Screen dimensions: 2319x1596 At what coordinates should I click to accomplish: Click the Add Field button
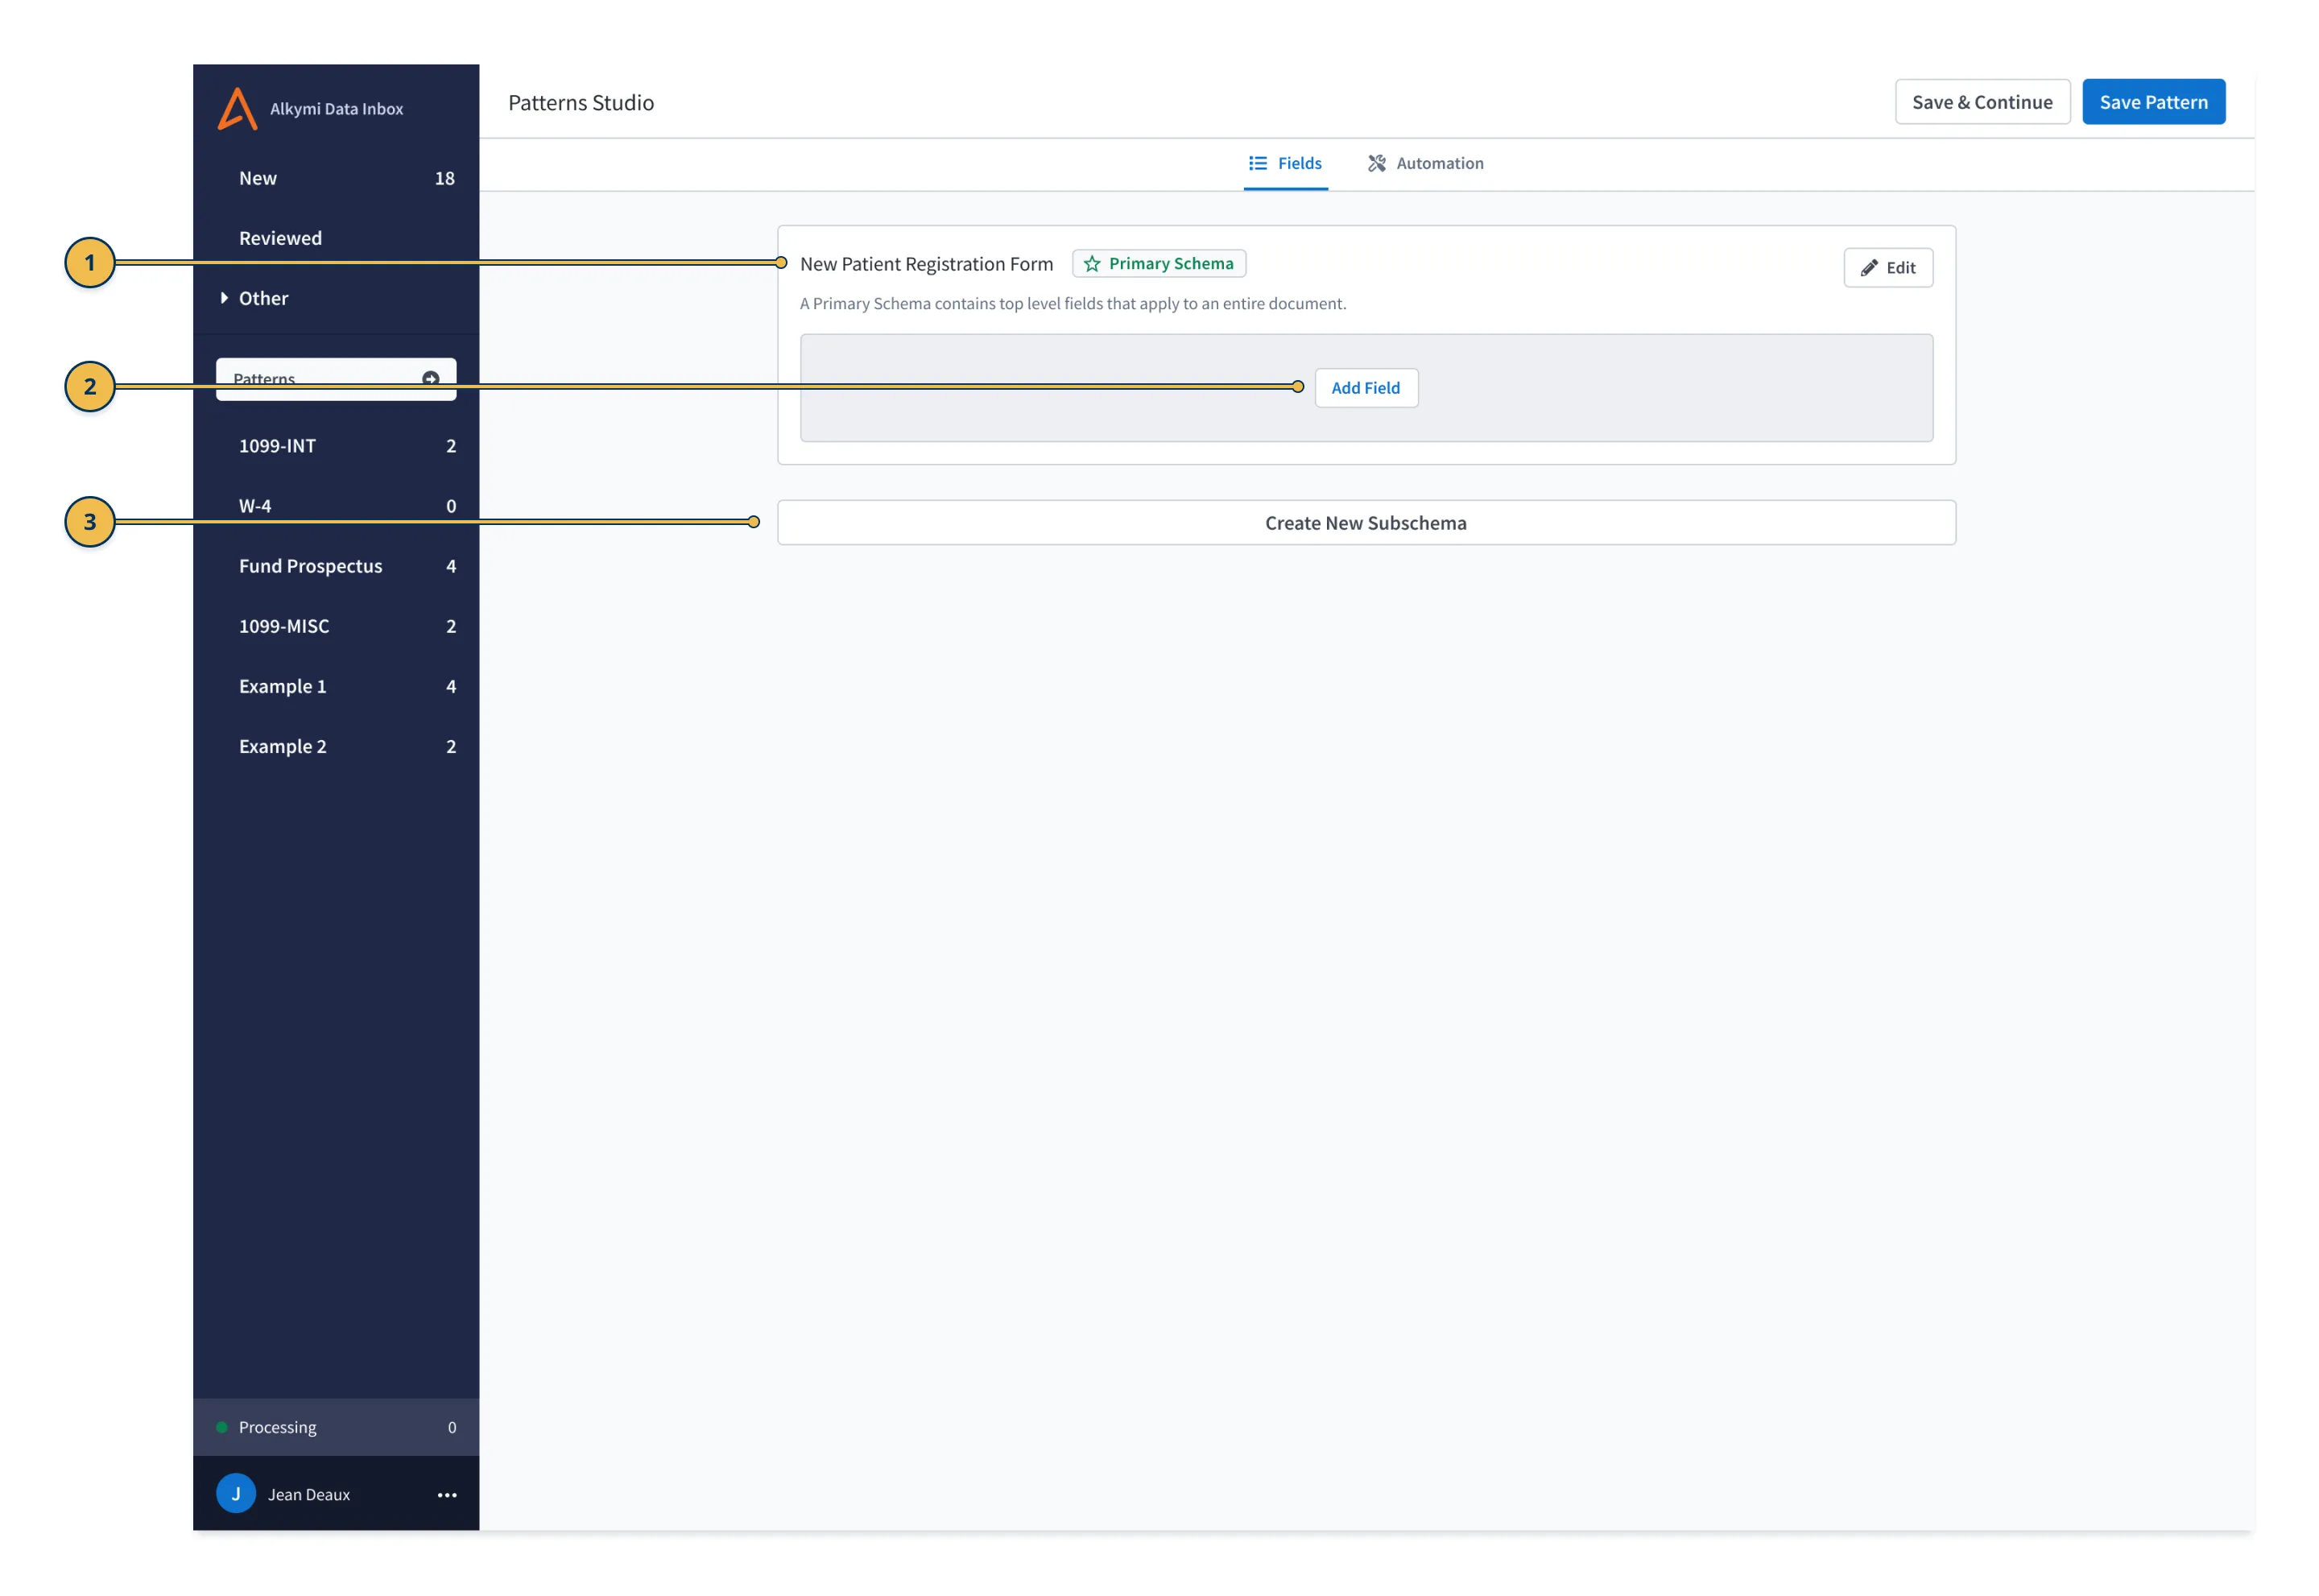coord(1365,388)
